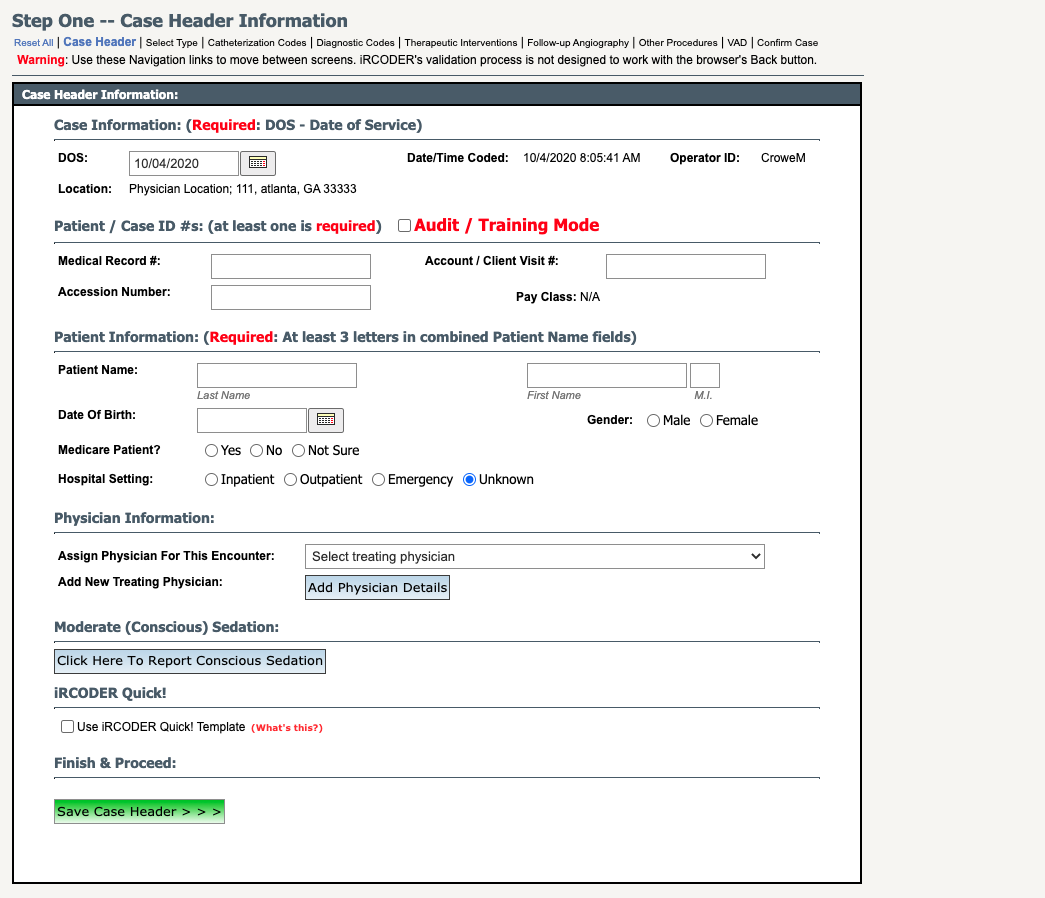Select the Pay Class N/A text
Screen dimensions: 1045x898
coord(590,297)
